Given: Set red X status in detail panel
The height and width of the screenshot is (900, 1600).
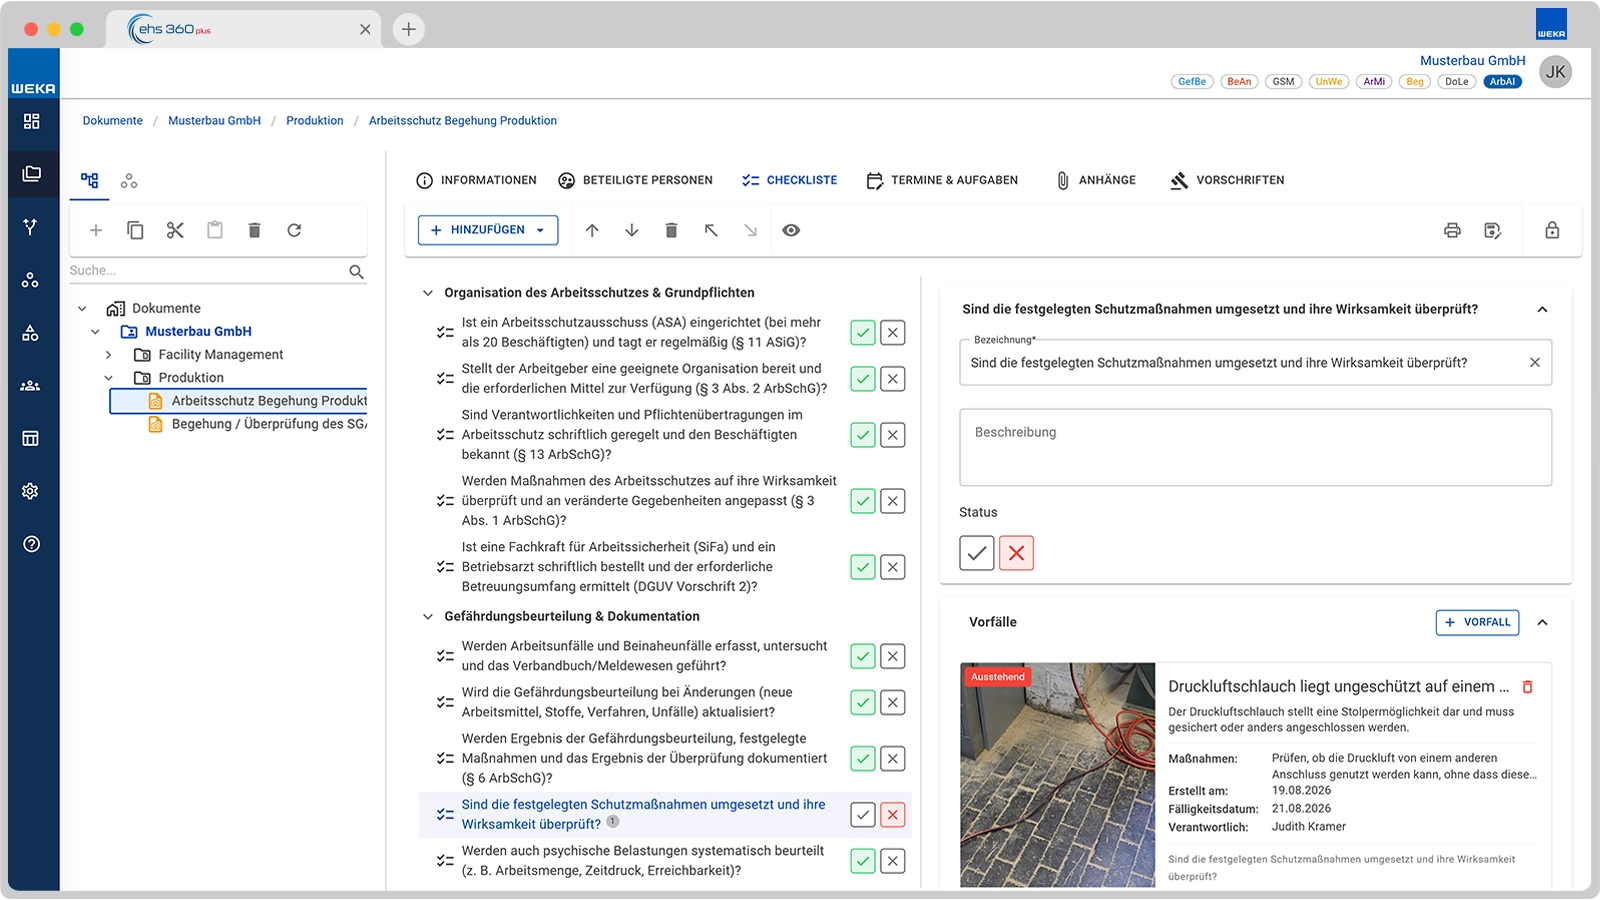Looking at the screenshot, I should pyautogui.click(x=1016, y=553).
